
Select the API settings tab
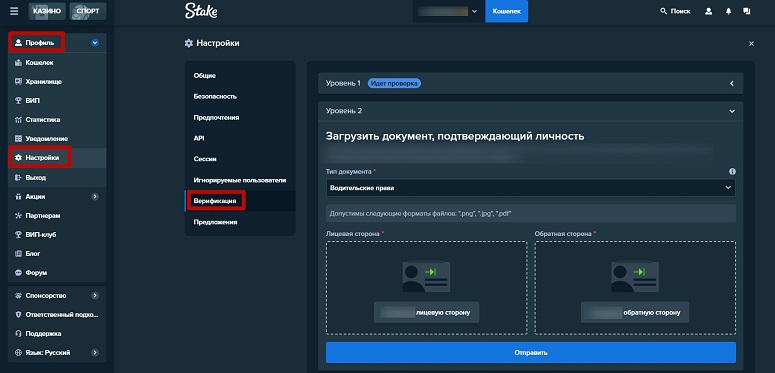[x=240, y=138]
